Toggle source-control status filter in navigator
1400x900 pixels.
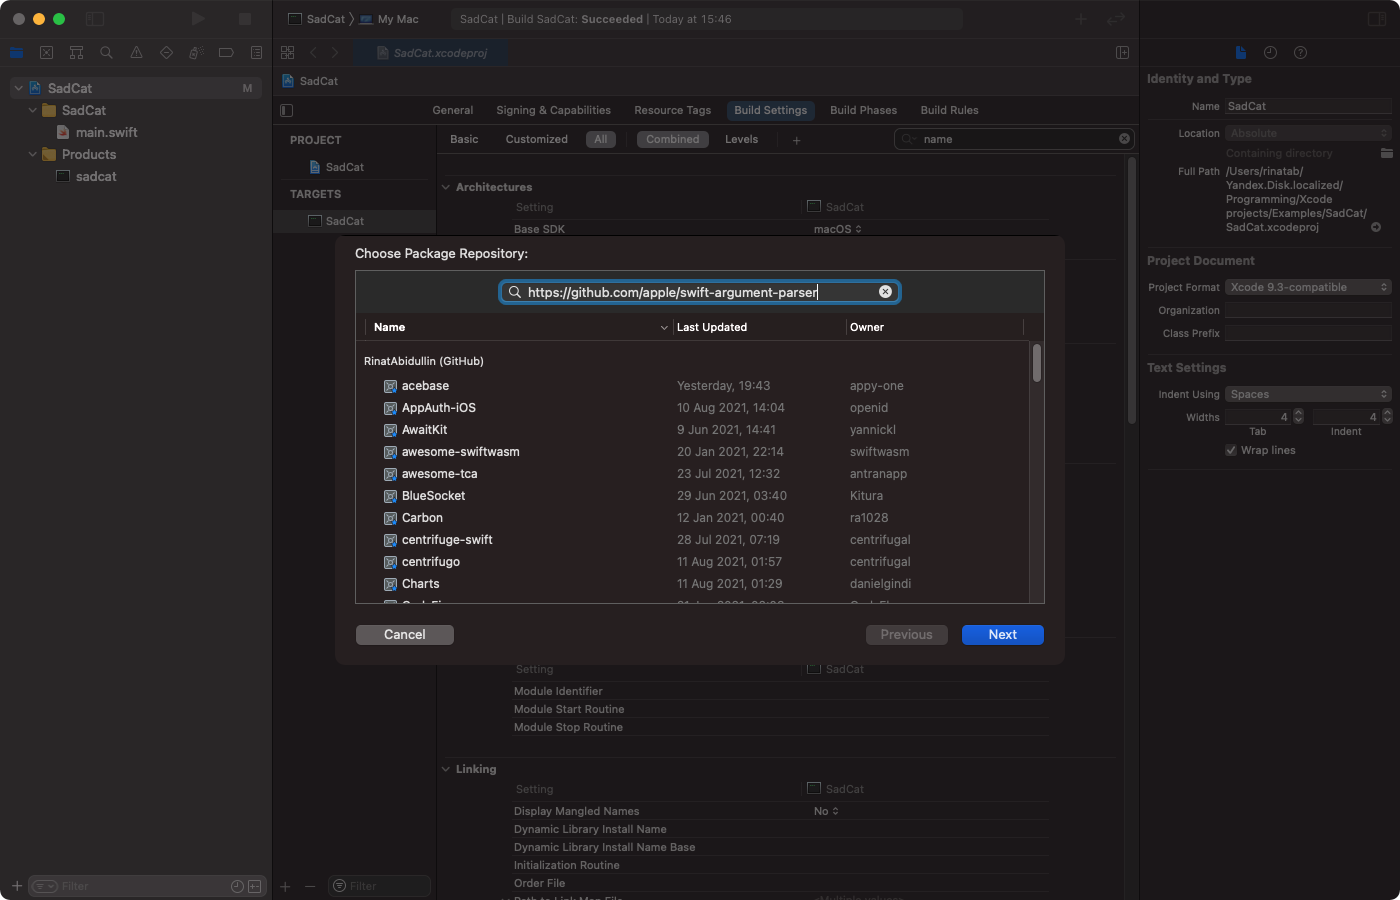pos(255,886)
